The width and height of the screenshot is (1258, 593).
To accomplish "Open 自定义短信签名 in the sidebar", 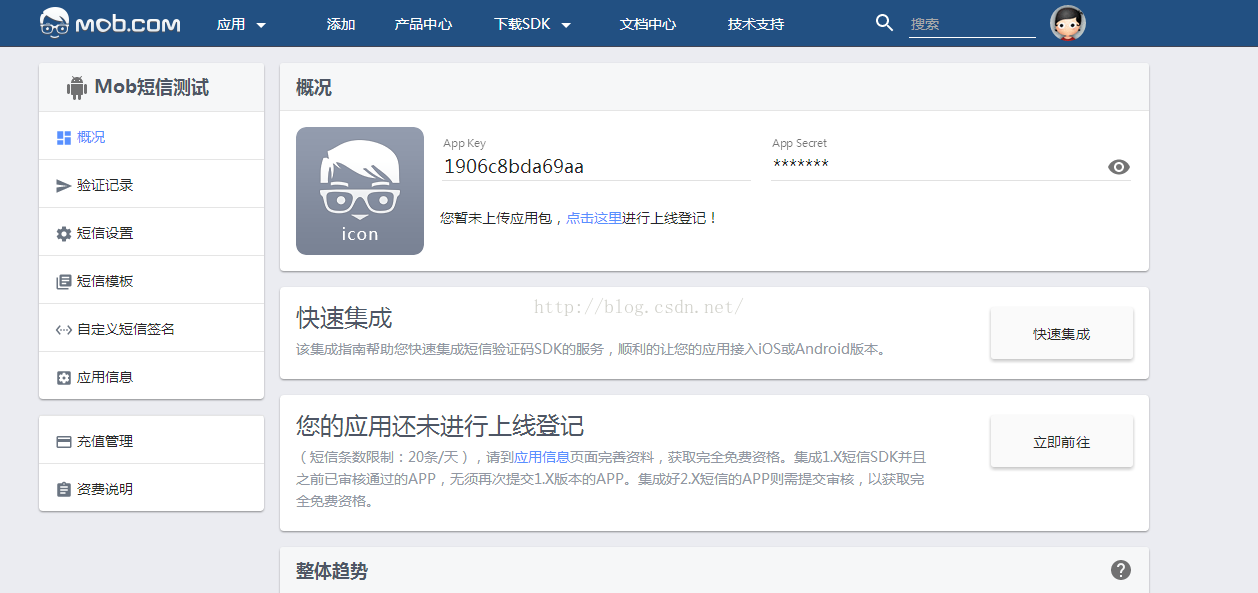I will pyautogui.click(x=151, y=329).
